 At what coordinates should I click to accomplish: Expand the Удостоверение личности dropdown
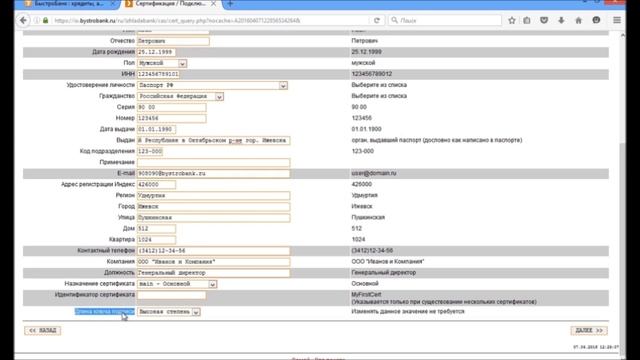pyautogui.click(x=212, y=85)
